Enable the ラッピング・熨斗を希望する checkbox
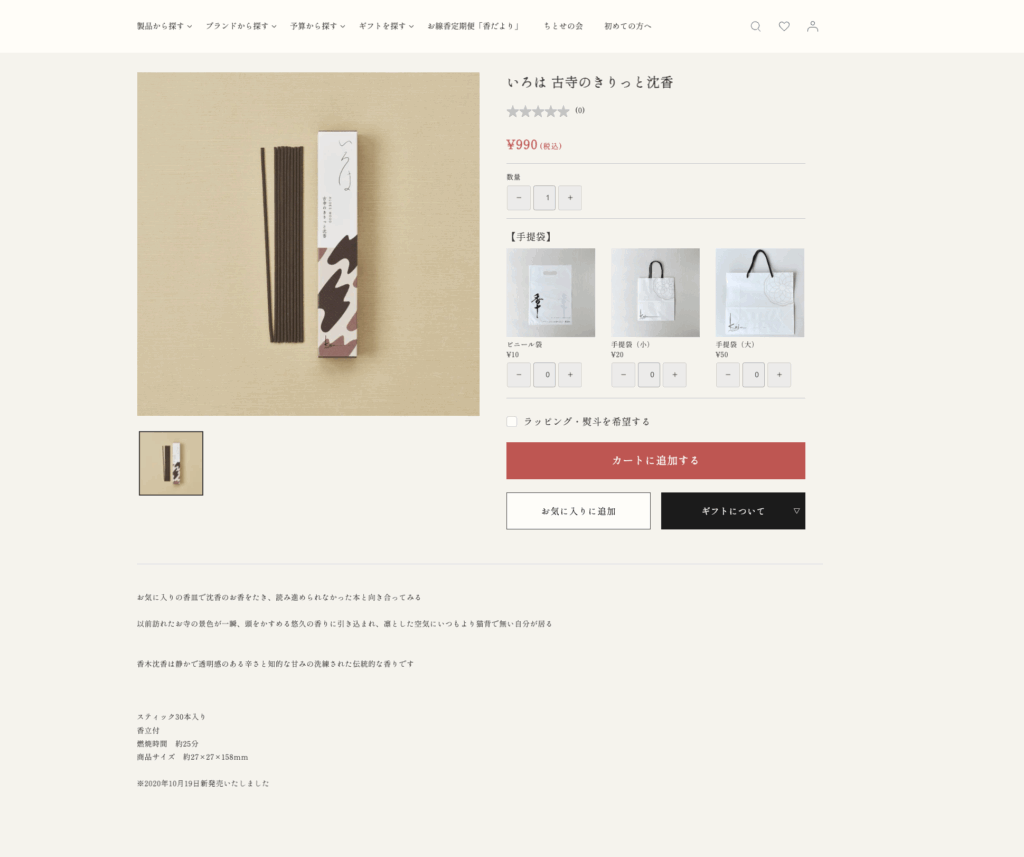This screenshot has width=1024, height=857. pos(512,422)
